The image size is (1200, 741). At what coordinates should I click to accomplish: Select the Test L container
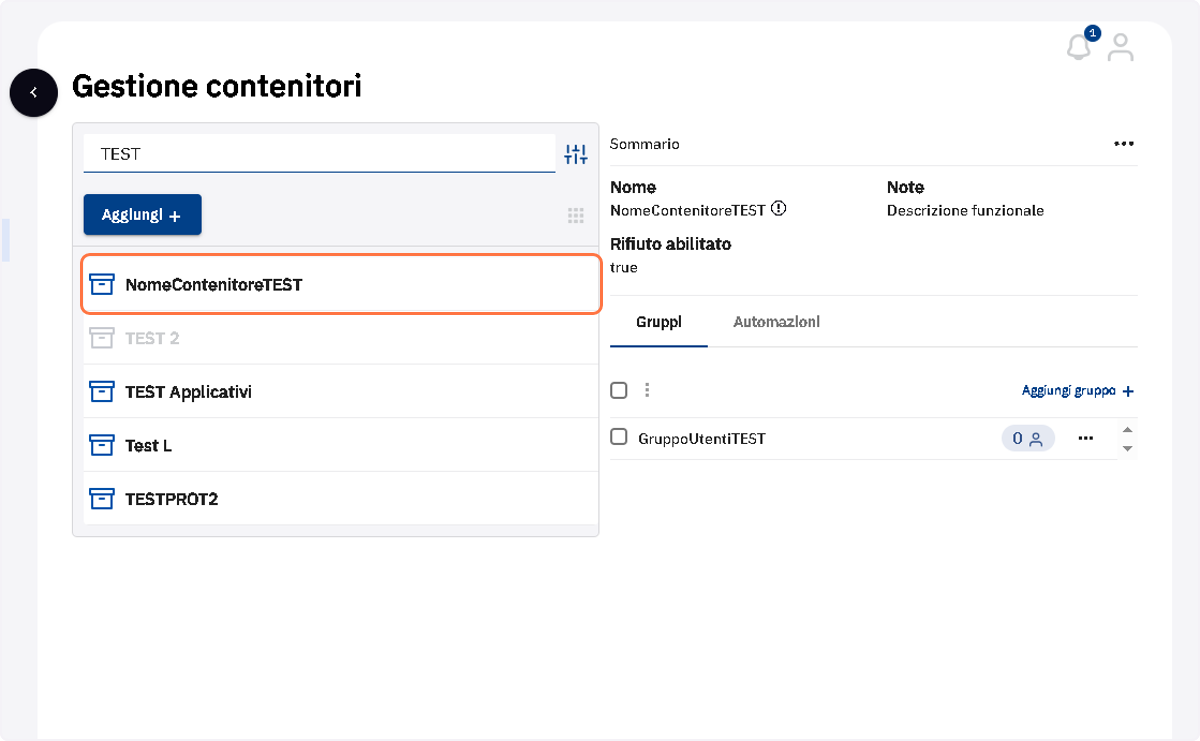(341, 445)
